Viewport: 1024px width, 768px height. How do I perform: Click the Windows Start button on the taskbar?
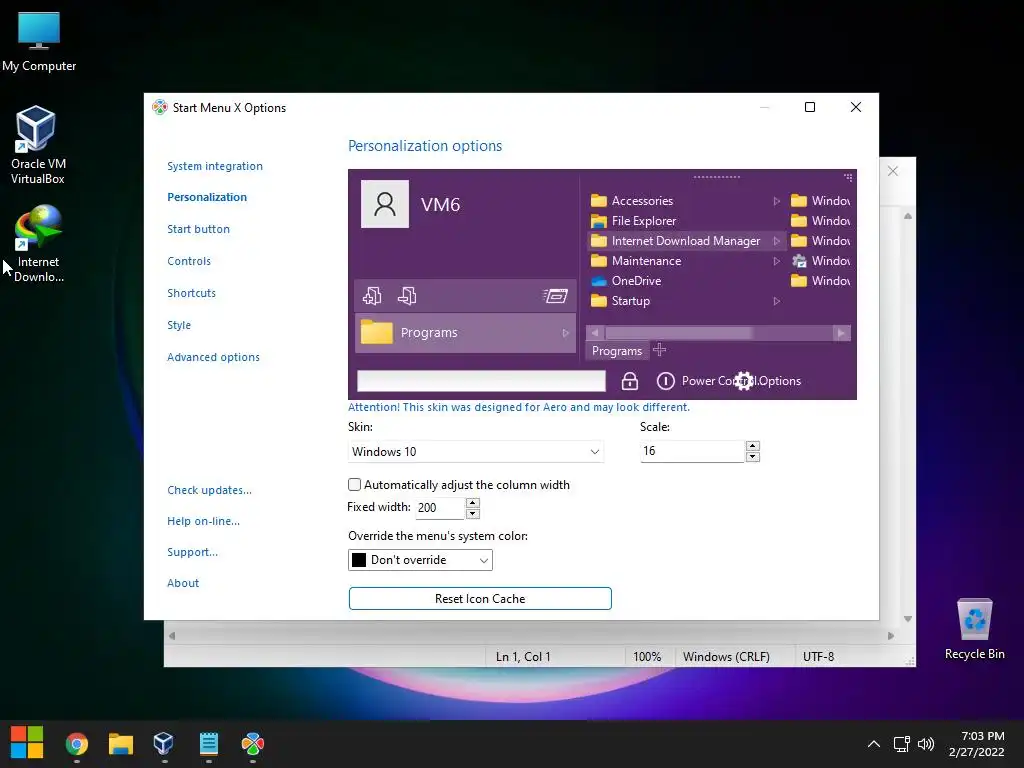pyautogui.click(x=27, y=743)
